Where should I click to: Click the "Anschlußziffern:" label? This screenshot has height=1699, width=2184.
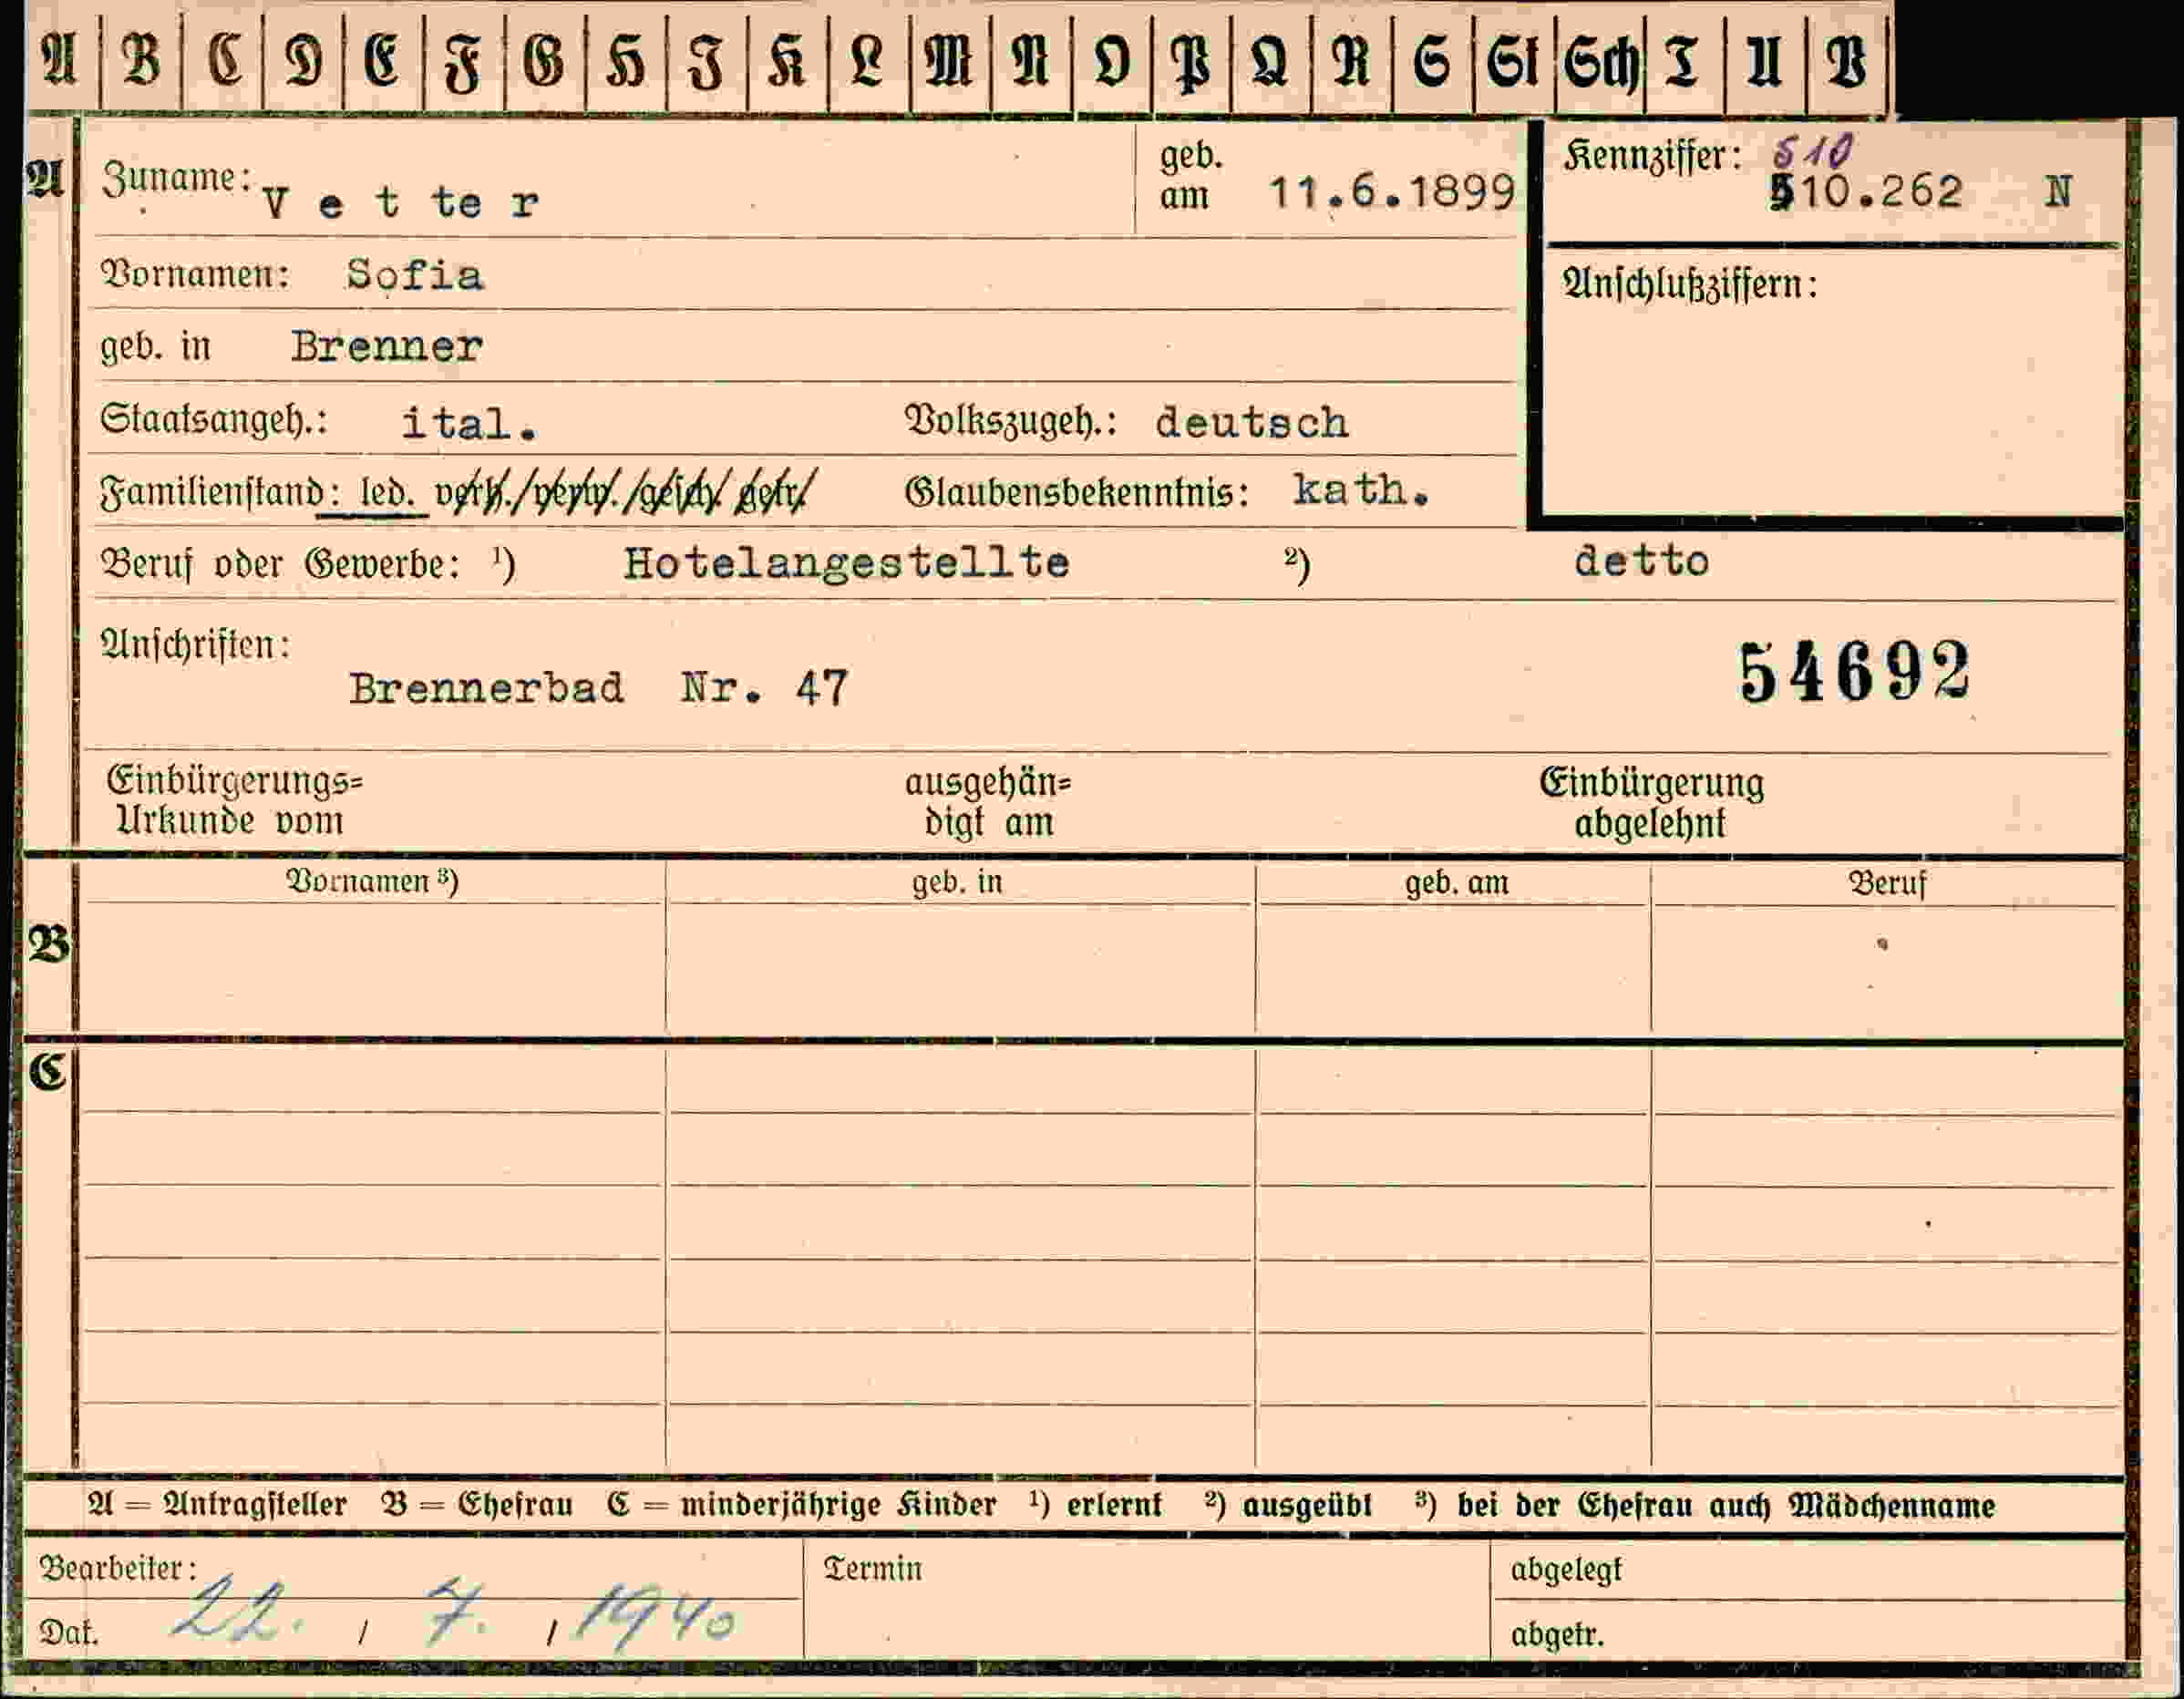pos(1690,285)
